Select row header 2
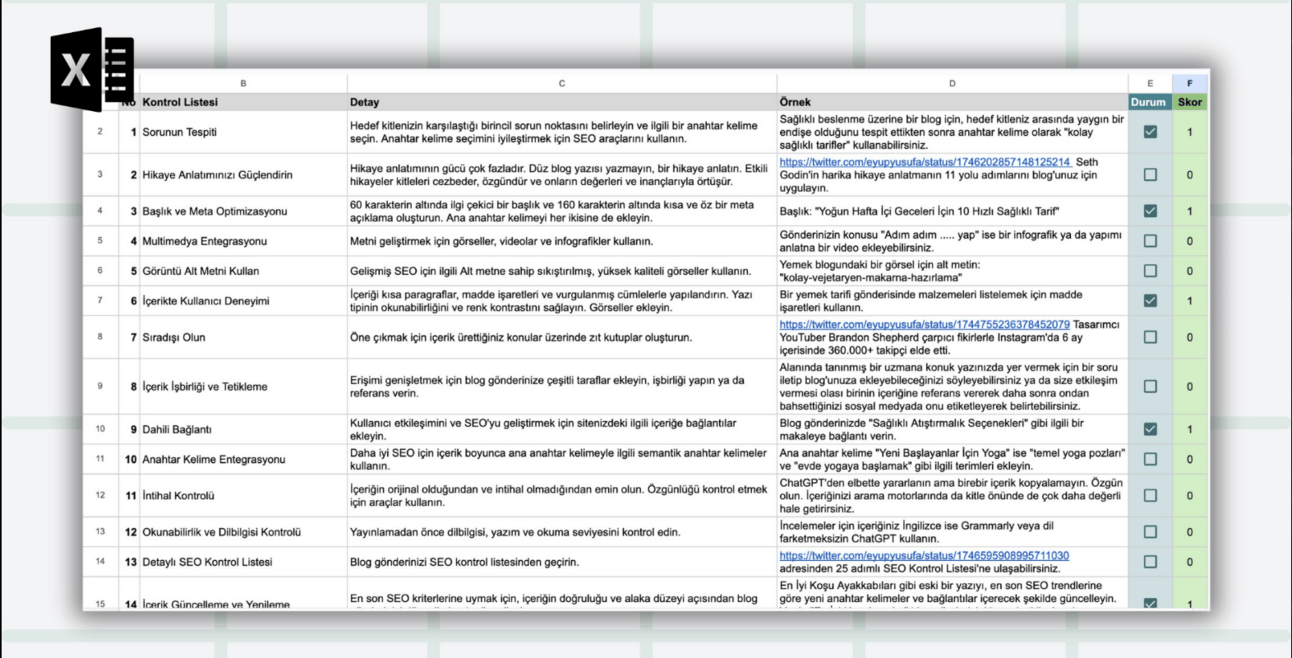 pos(100,132)
